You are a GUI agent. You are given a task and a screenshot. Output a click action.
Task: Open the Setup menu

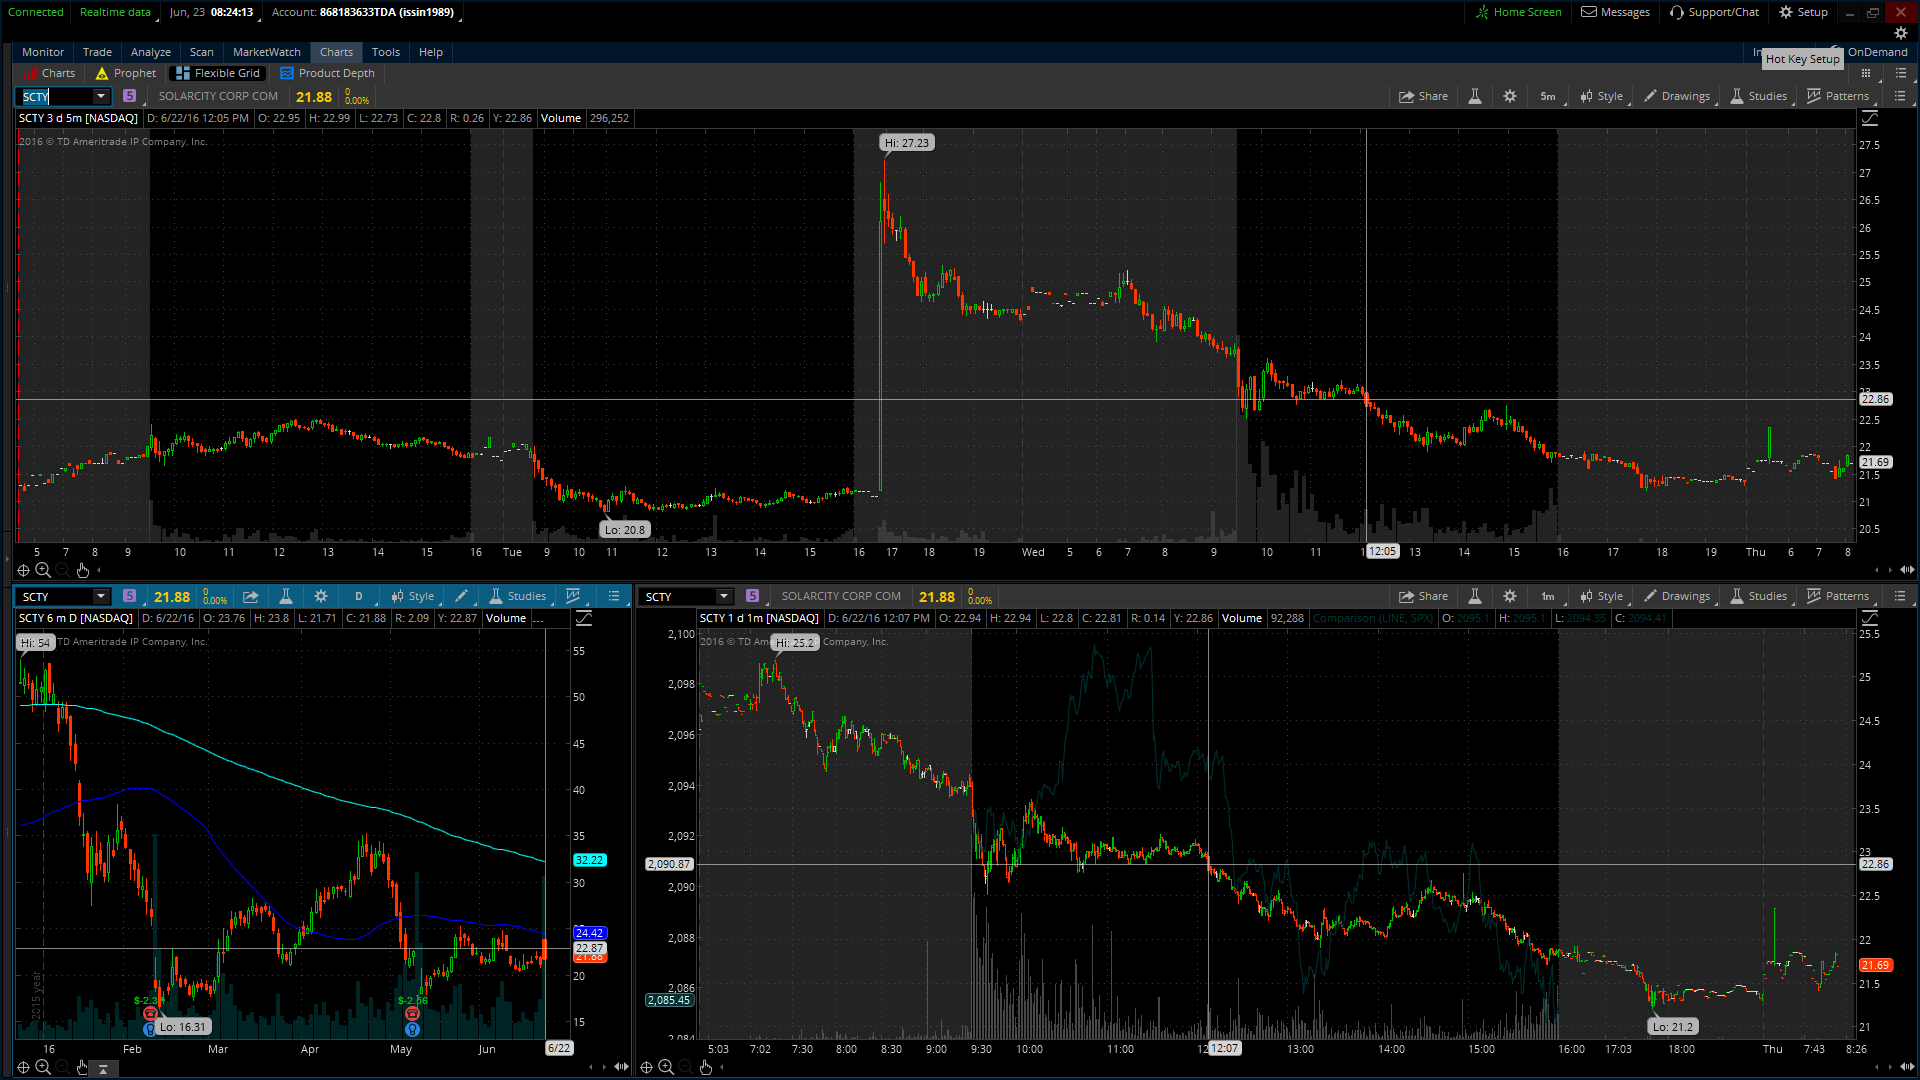click(1803, 12)
